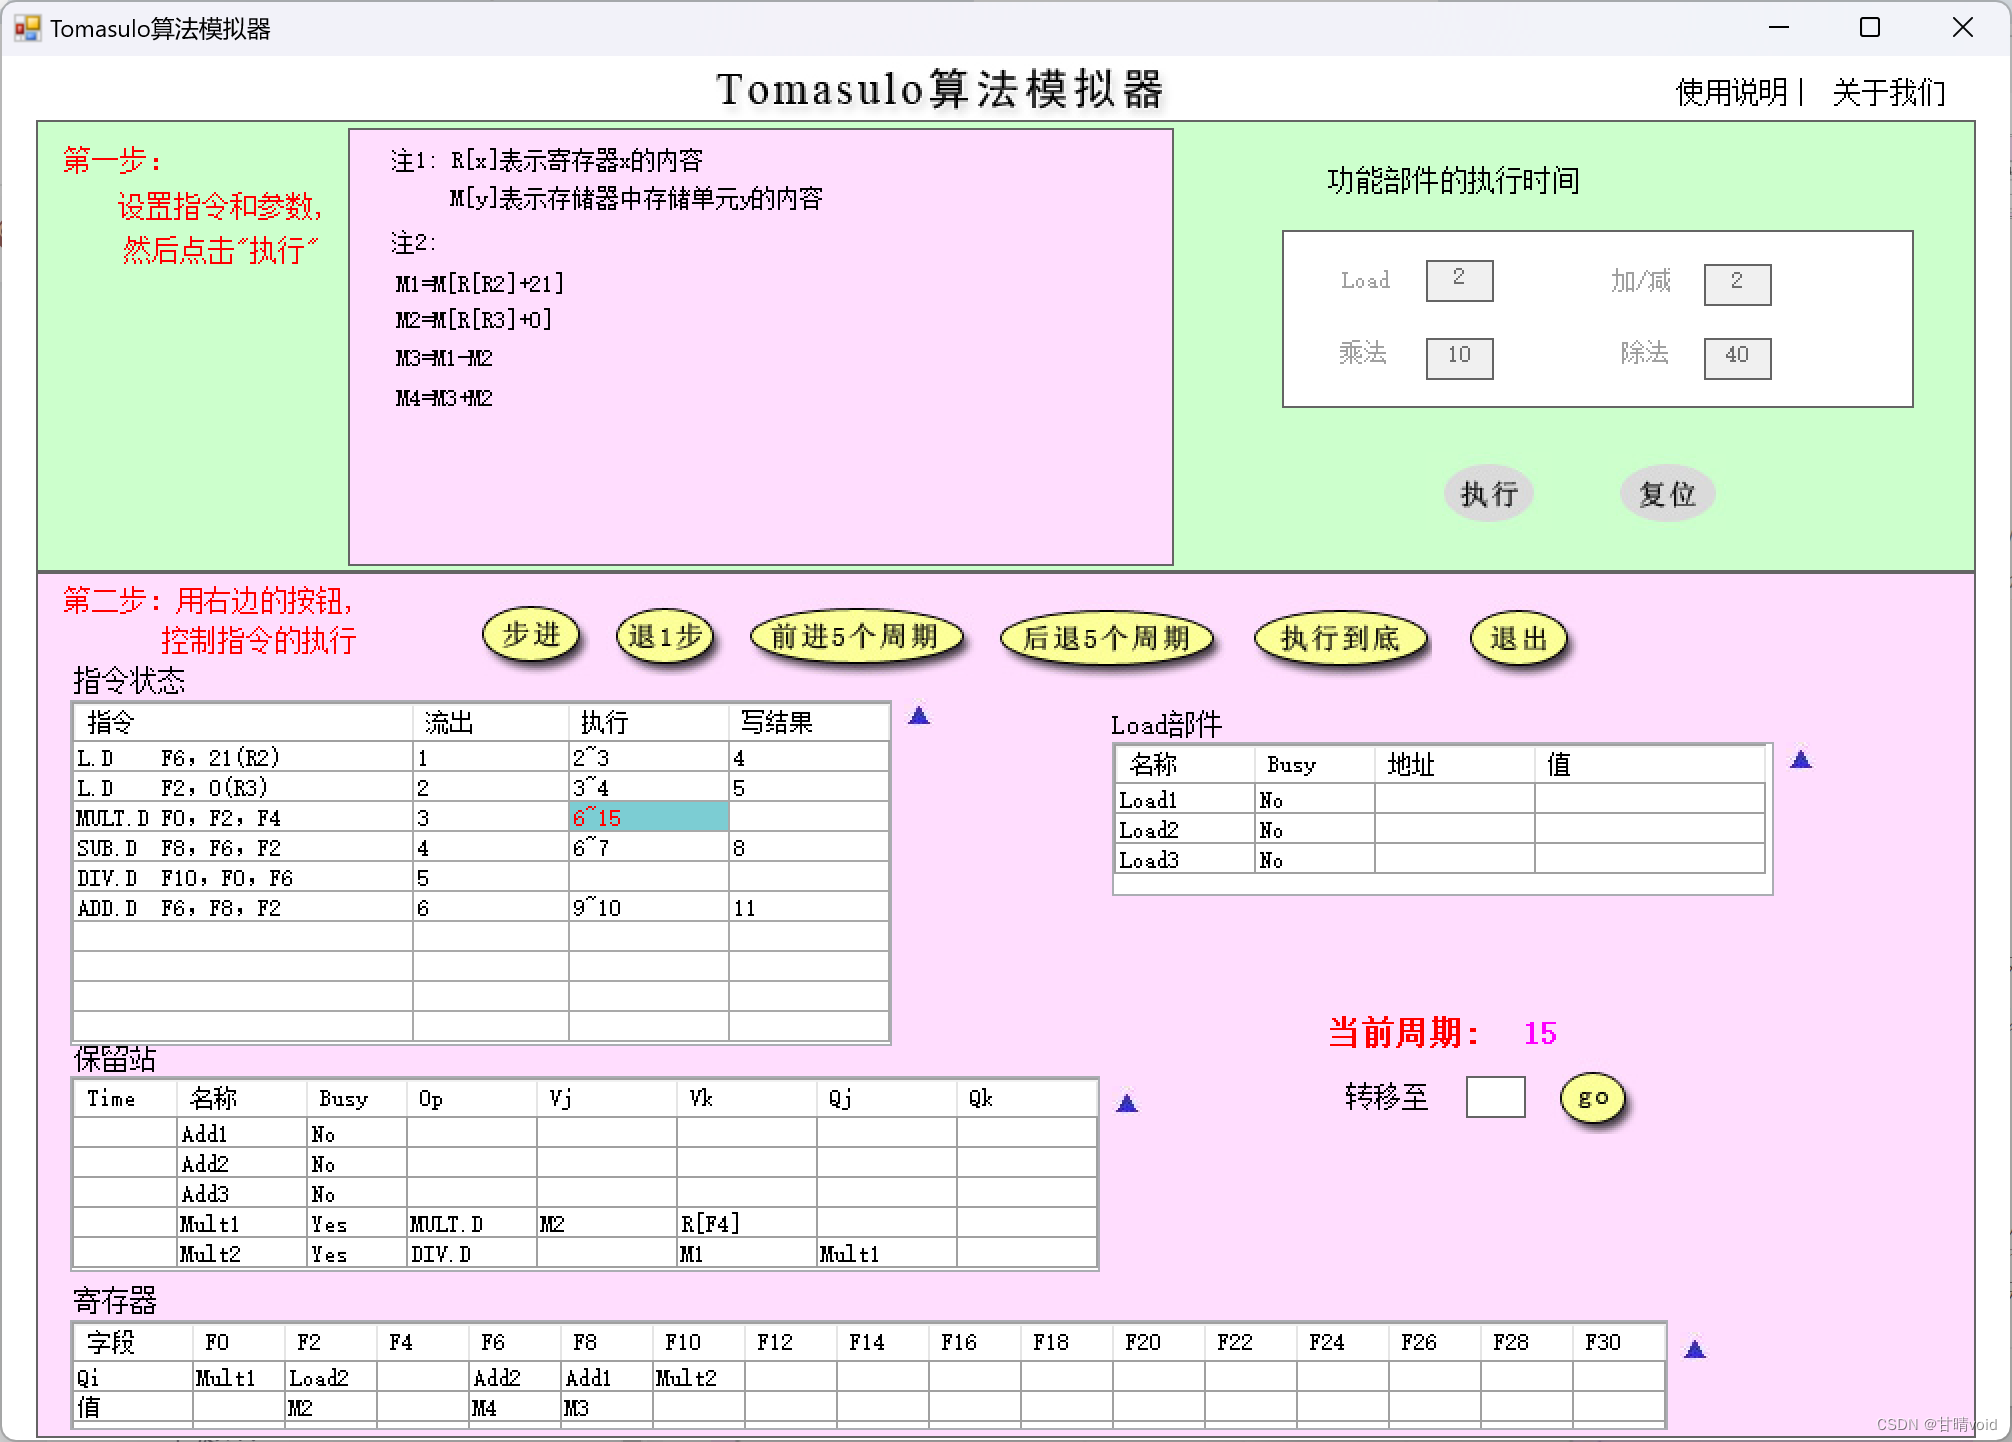Click the blue triangle beside the reservation station table
Image resolution: width=2012 pixels, height=1442 pixels.
pos(1127,1103)
